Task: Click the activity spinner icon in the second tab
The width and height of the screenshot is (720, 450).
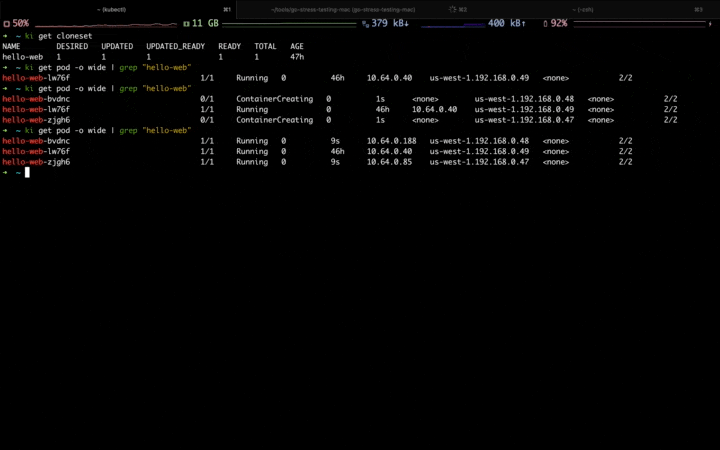Action: 452,9
